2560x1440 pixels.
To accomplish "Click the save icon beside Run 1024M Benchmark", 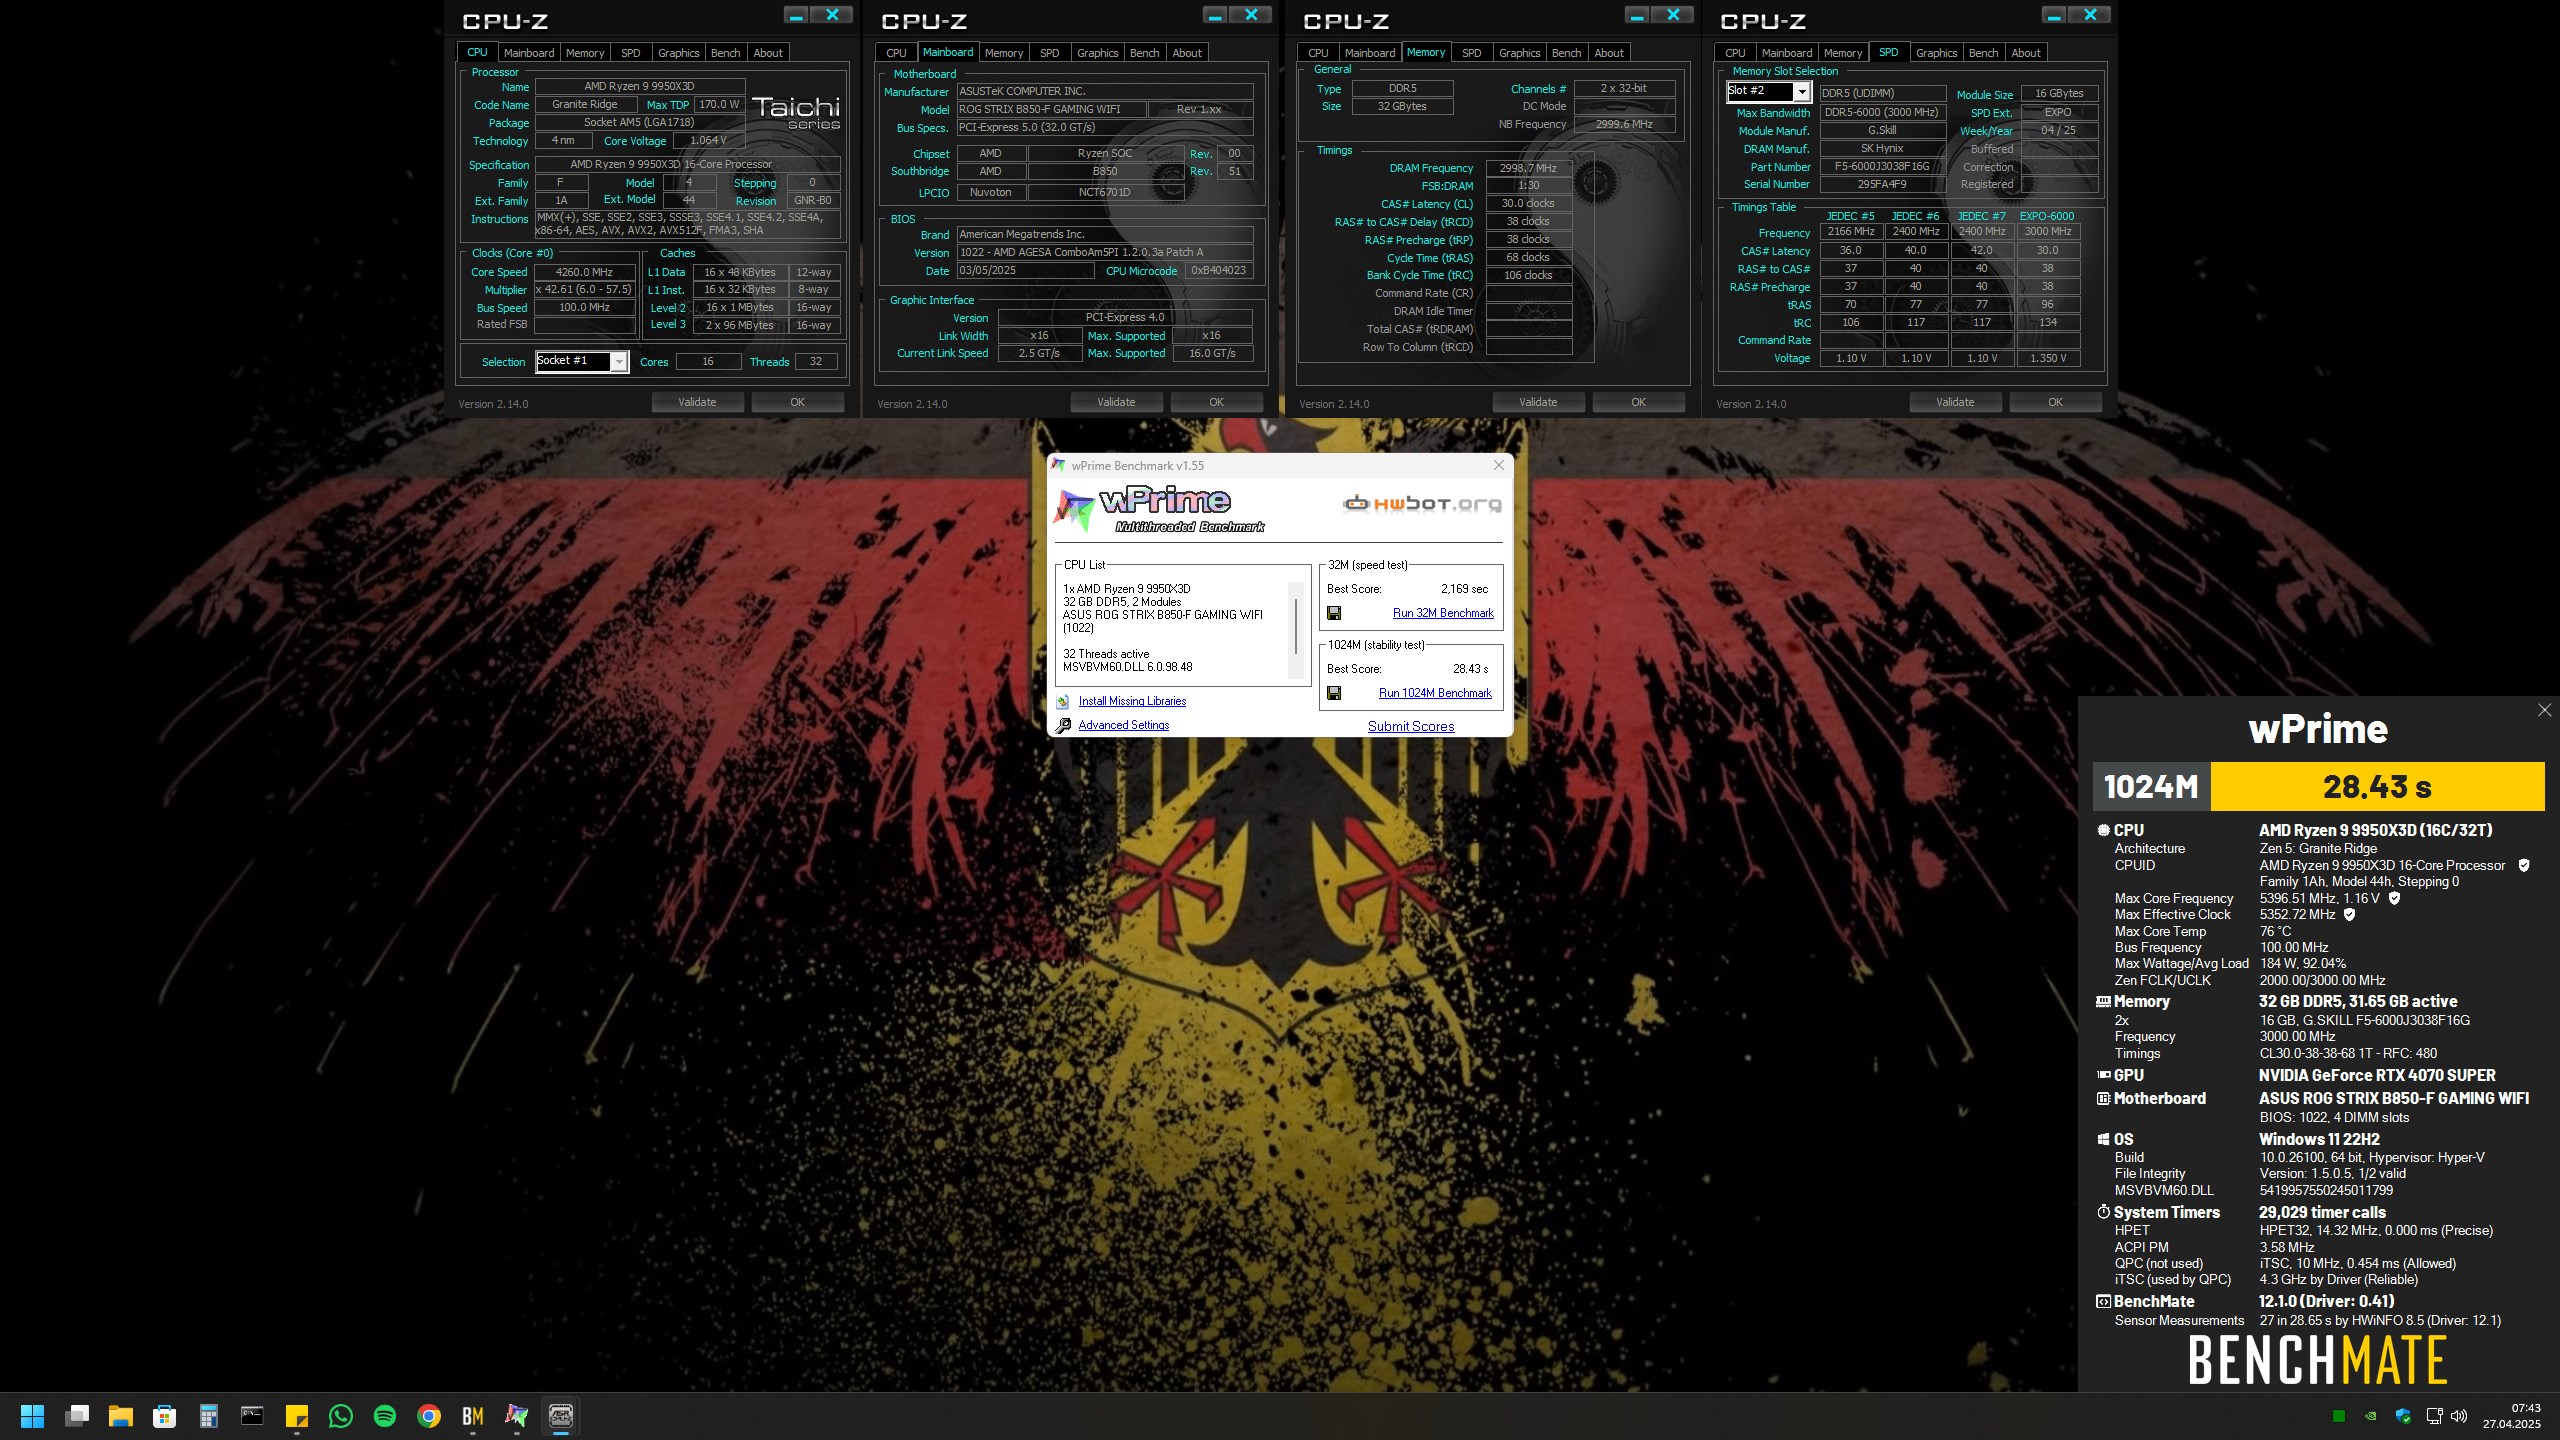I will [1334, 693].
